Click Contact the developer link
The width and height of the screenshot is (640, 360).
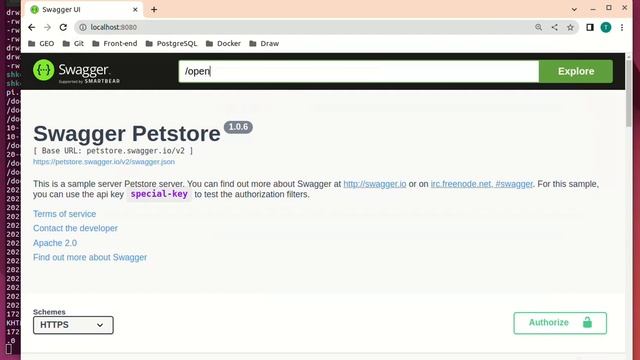coord(75,228)
